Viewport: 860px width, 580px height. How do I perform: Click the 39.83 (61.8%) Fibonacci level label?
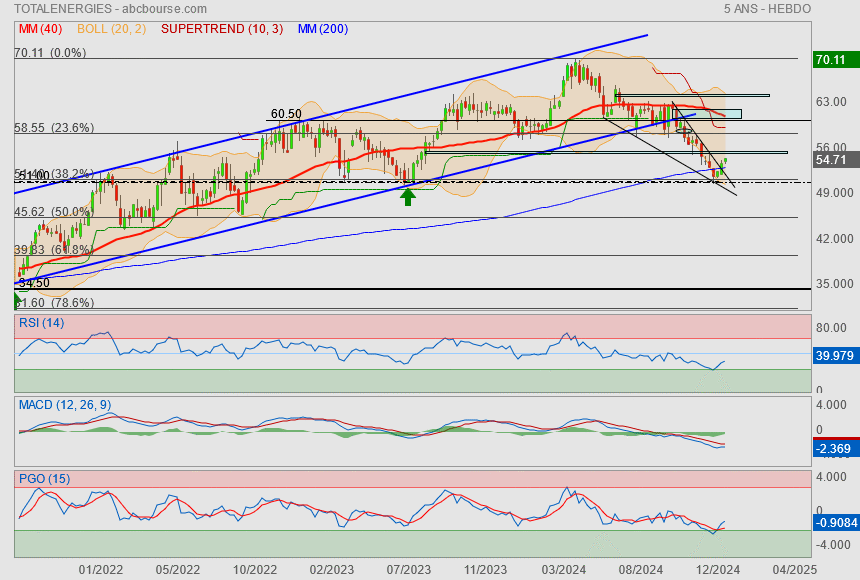(x=53, y=250)
